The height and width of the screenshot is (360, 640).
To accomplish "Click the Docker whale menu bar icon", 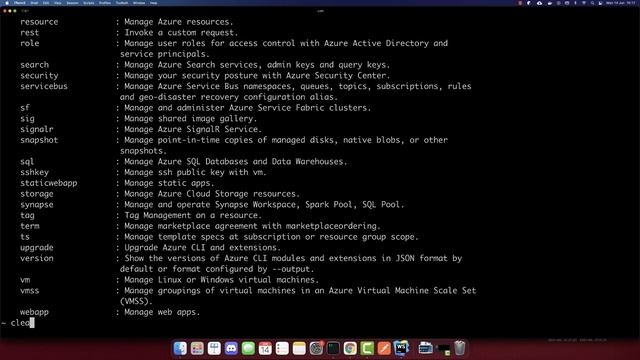I will click(550, 3).
